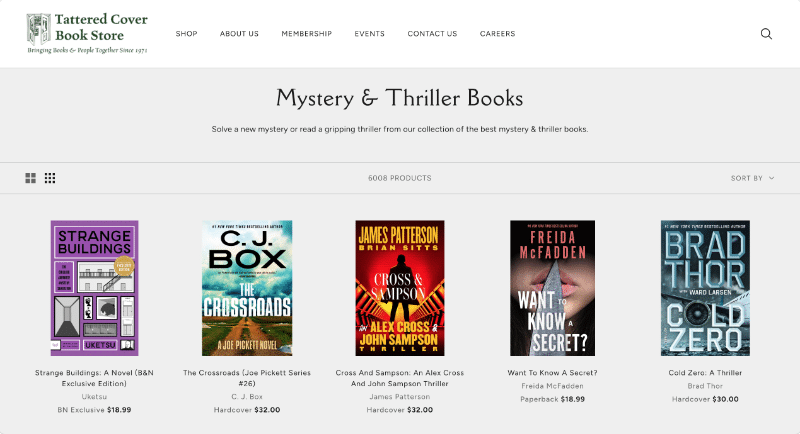Screen dimensions: 800x434
Task: Open the Events page
Action: pyautogui.click(x=369, y=34)
